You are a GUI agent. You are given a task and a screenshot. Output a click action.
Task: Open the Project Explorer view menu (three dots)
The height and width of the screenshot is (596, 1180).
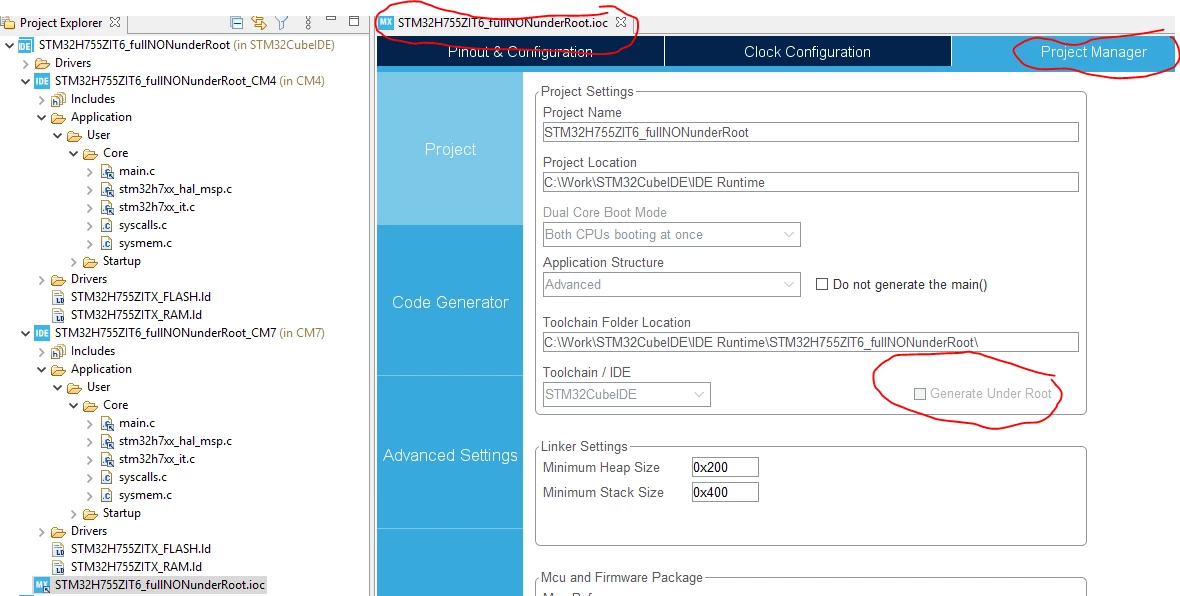click(308, 23)
